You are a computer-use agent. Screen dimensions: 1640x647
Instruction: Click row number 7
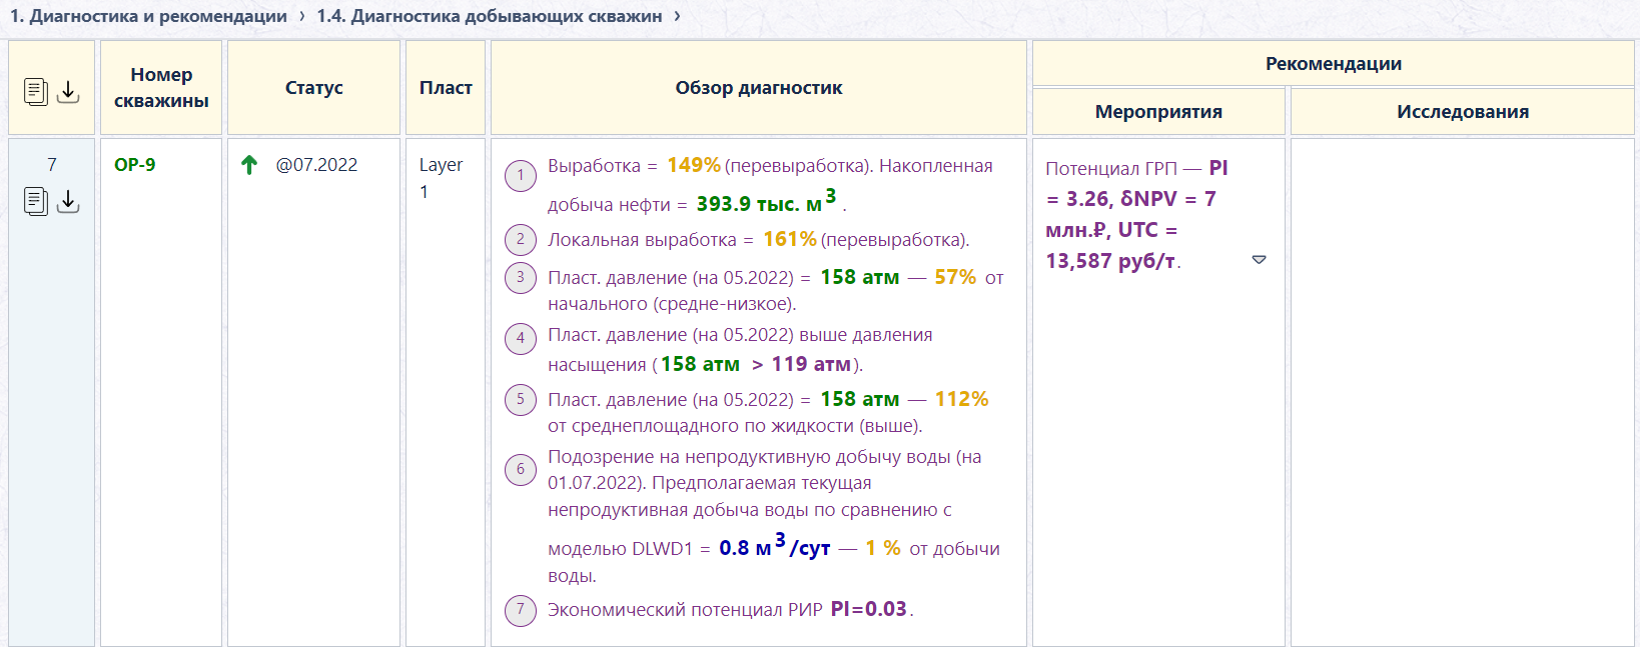coord(52,165)
